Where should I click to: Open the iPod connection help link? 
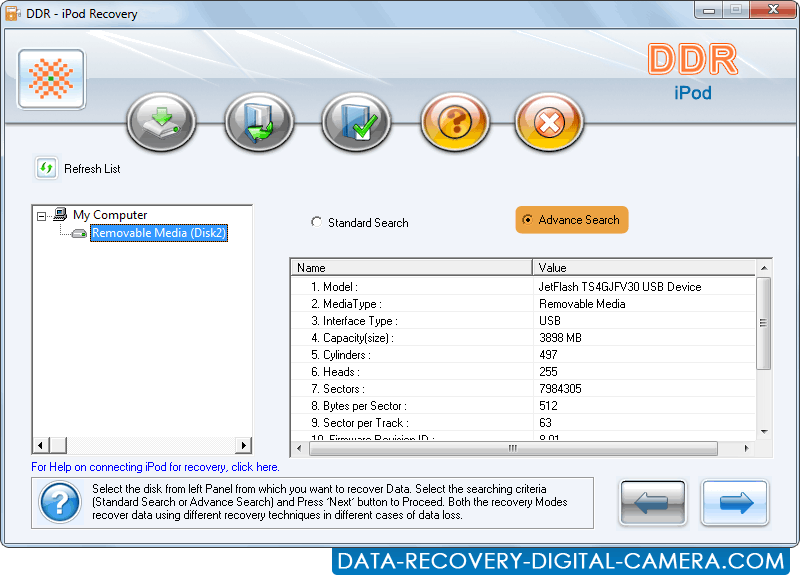155,467
